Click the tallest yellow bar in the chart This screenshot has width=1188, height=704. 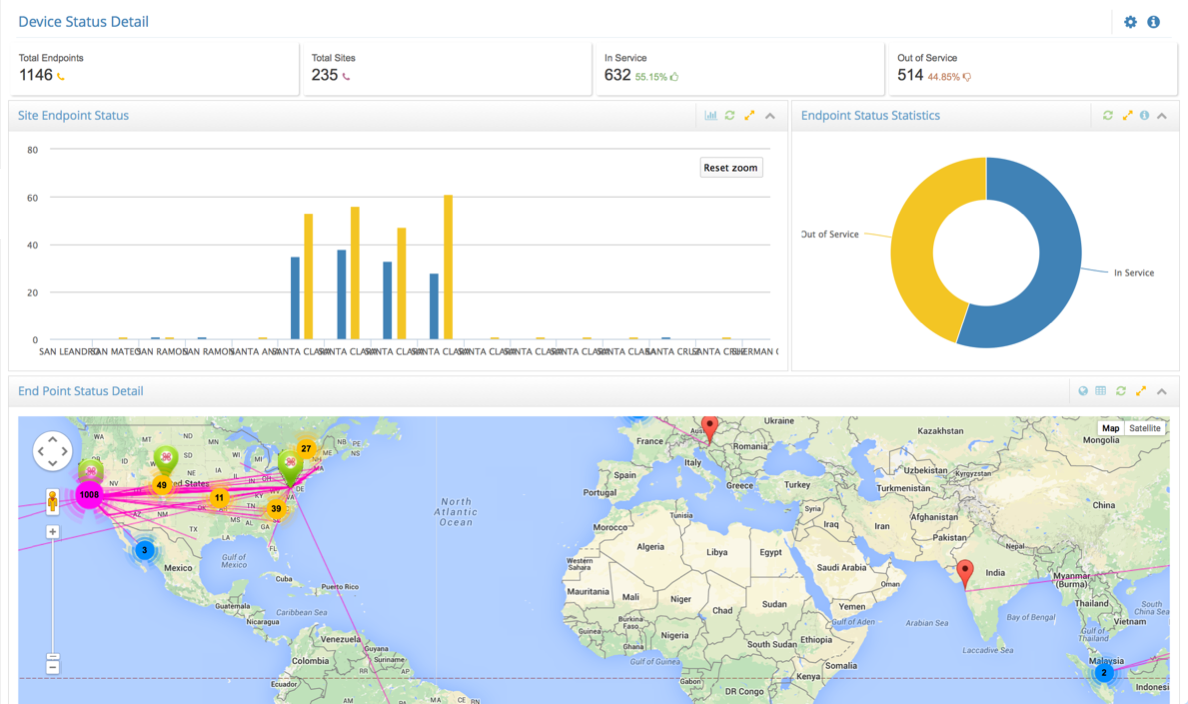(x=449, y=267)
